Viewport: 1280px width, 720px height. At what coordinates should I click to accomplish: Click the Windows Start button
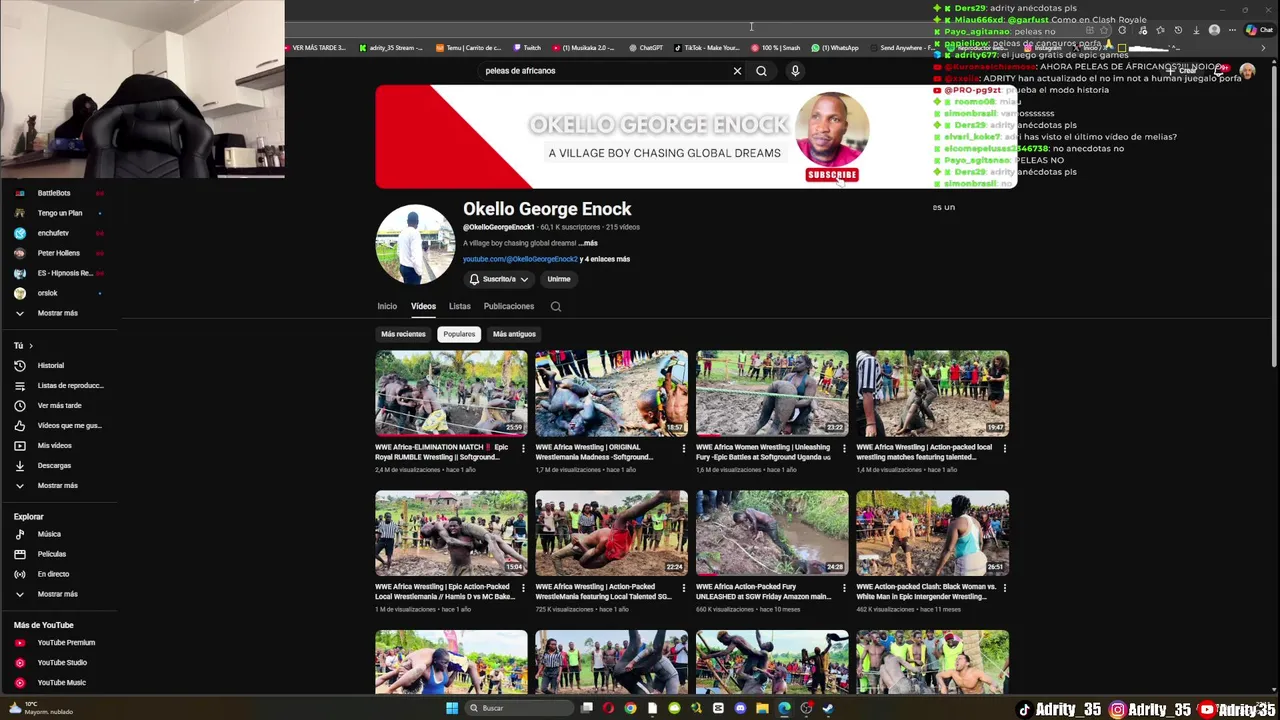point(452,708)
